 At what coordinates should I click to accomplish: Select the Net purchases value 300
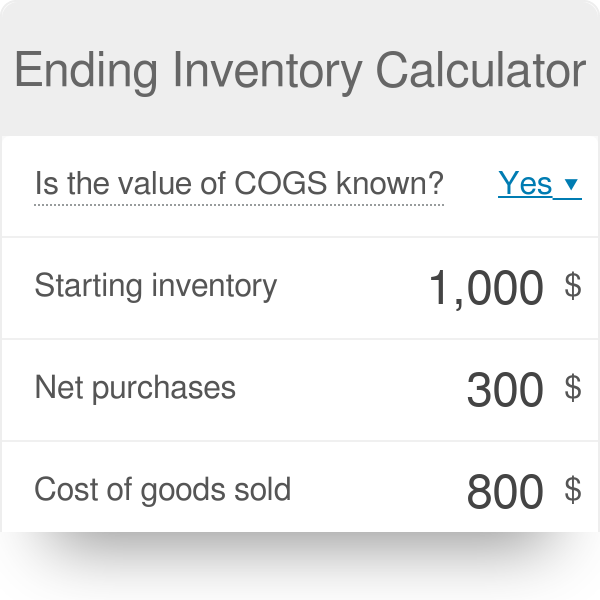pyautogui.click(x=505, y=390)
